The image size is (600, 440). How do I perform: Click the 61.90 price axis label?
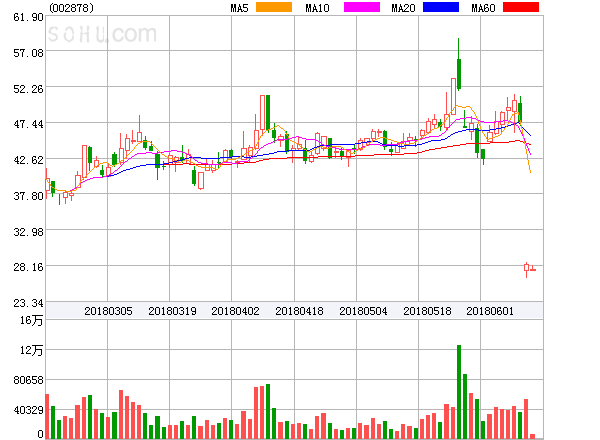[28, 17]
